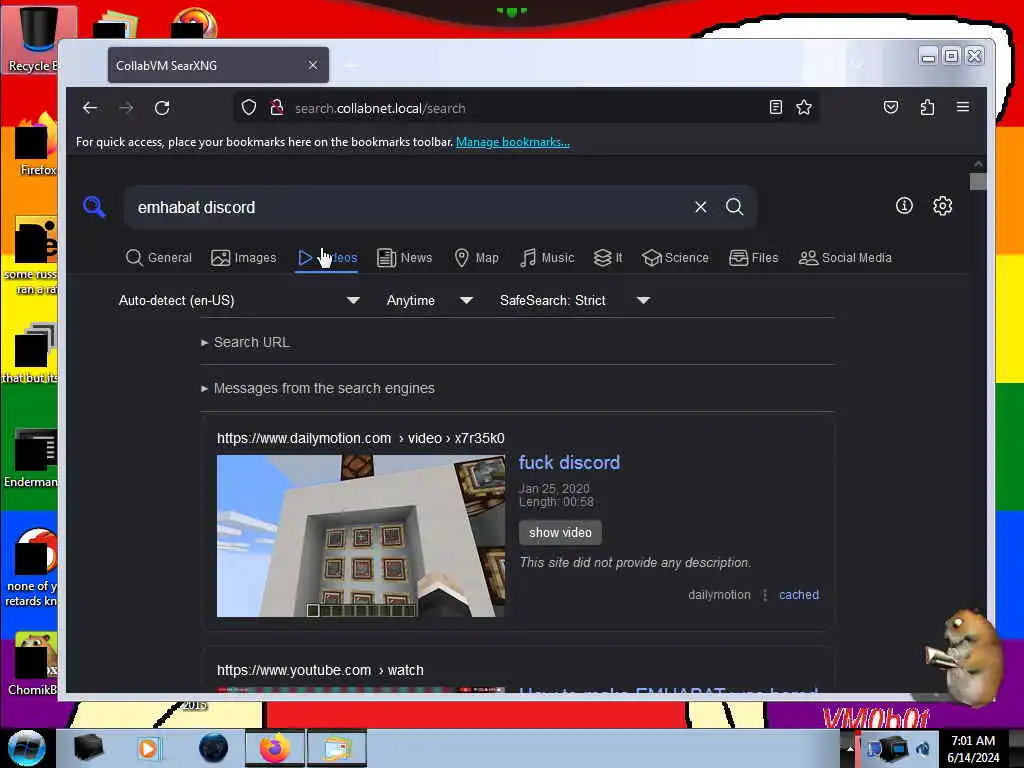Open the folder window taskbar icon

coord(336,748)
